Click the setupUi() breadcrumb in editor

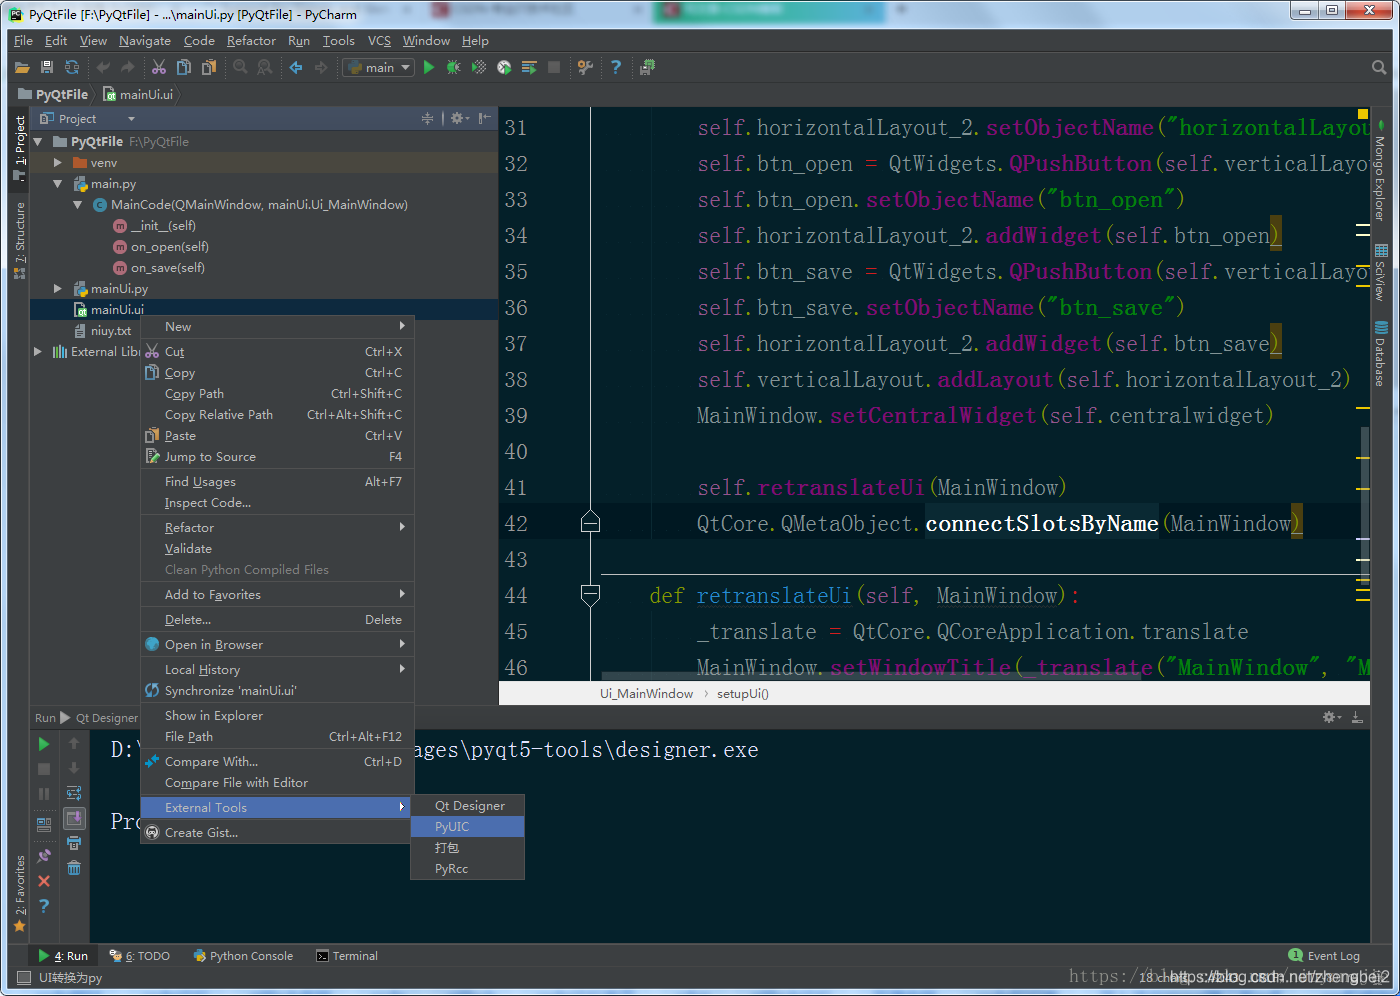743,694
